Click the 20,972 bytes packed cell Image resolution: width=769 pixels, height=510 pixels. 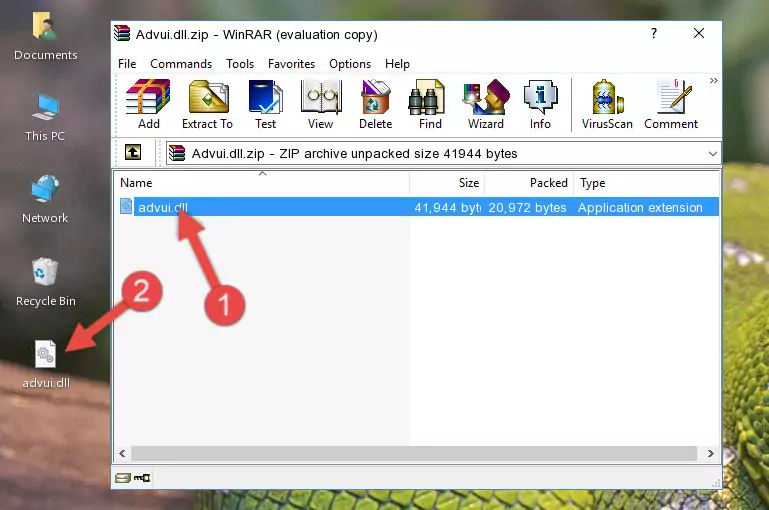(x=527, y=207)
